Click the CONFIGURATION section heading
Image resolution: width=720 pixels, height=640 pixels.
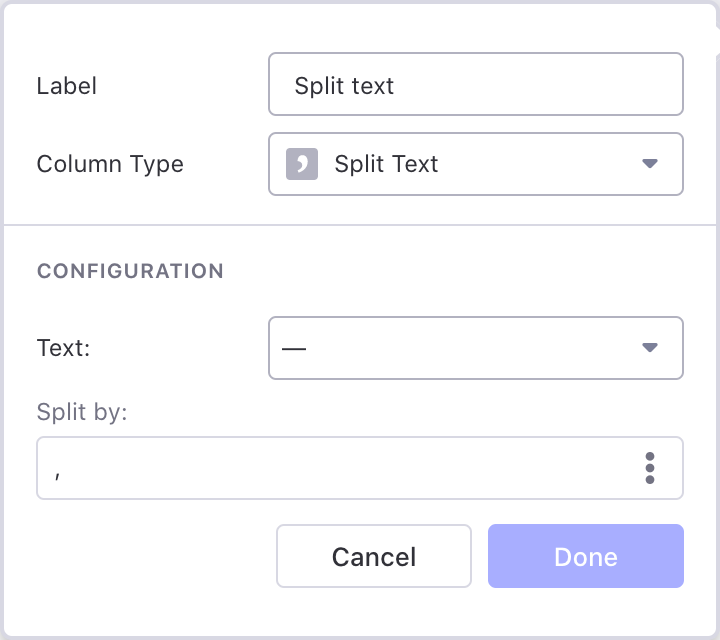click(x=130, y=271)
